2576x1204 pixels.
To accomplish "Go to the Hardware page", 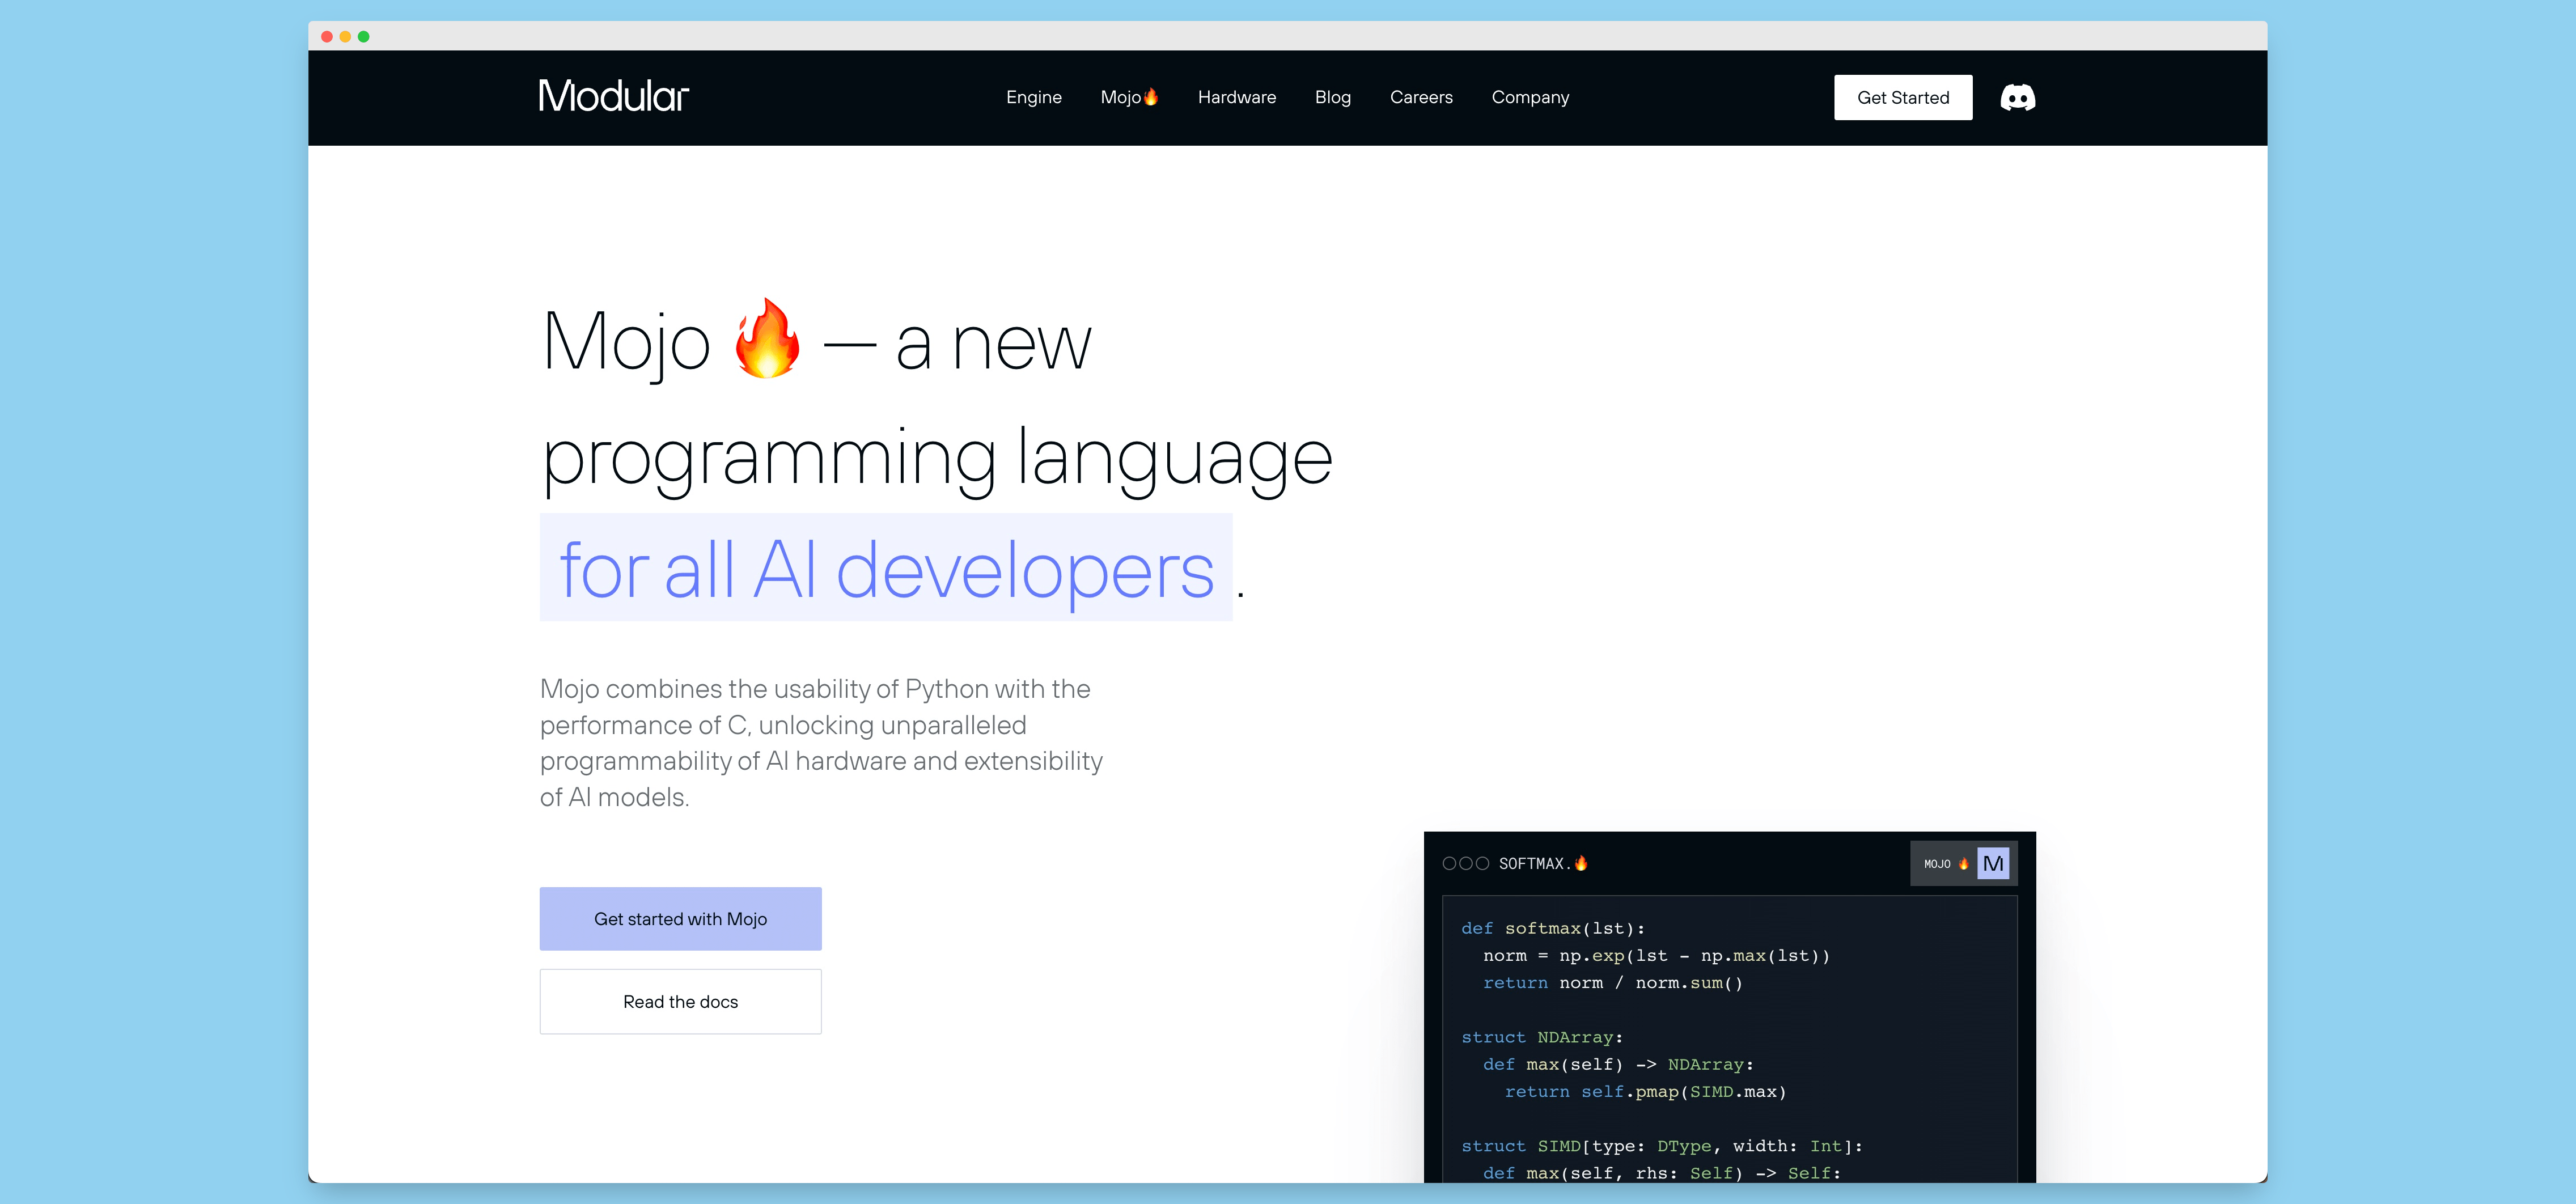I will (x=1236, y=97).
